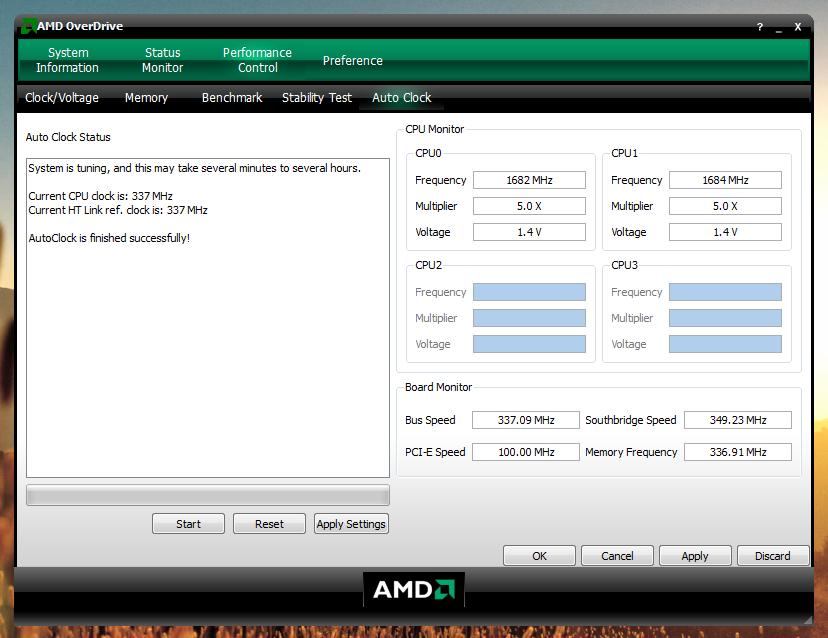Viewport: 828px width, 638px height.
Task: Switch to the Memory tab
Action: pyautogui.click(x=146, y=98)
